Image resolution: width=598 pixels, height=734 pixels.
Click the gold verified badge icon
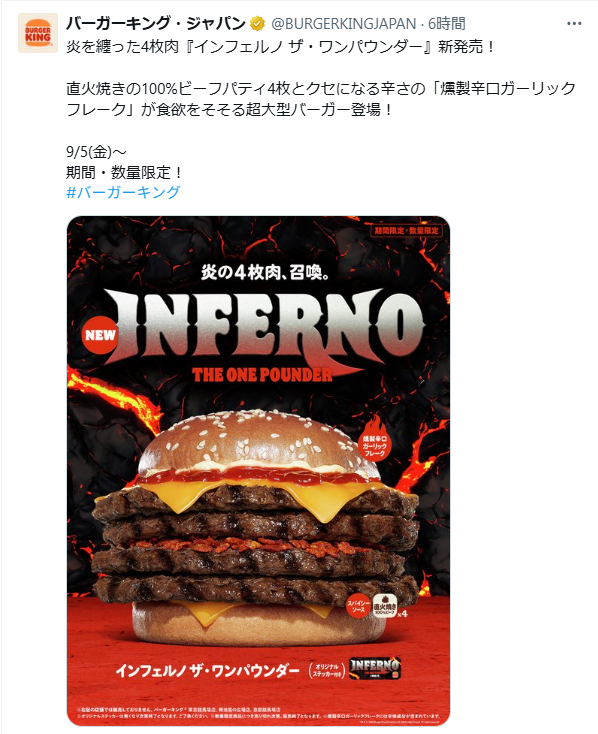click(x=257, y=23)
